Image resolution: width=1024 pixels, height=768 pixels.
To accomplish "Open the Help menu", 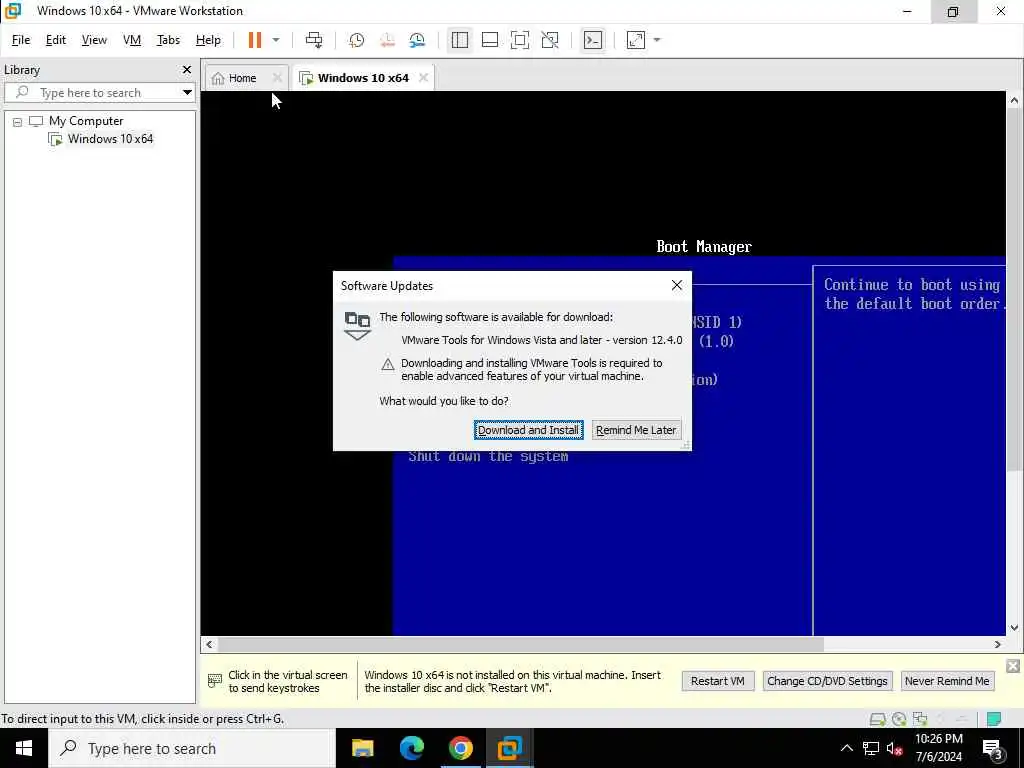I will point(208,40).
